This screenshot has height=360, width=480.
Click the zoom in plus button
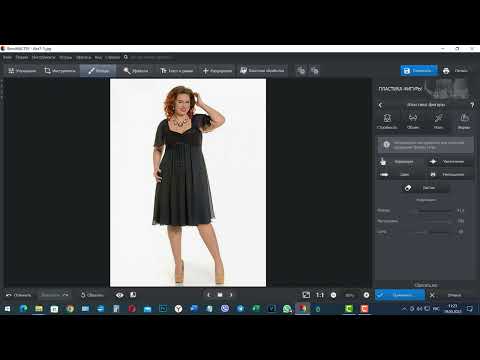[x=366, y=295]
